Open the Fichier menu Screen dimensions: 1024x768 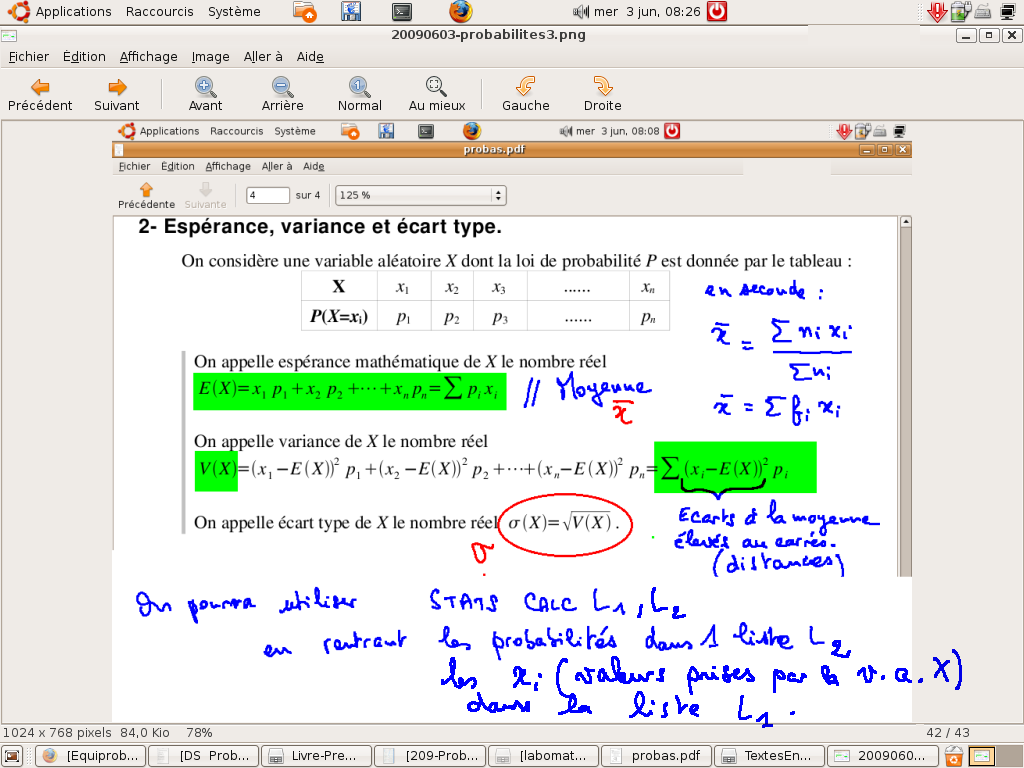click(28, 57)
